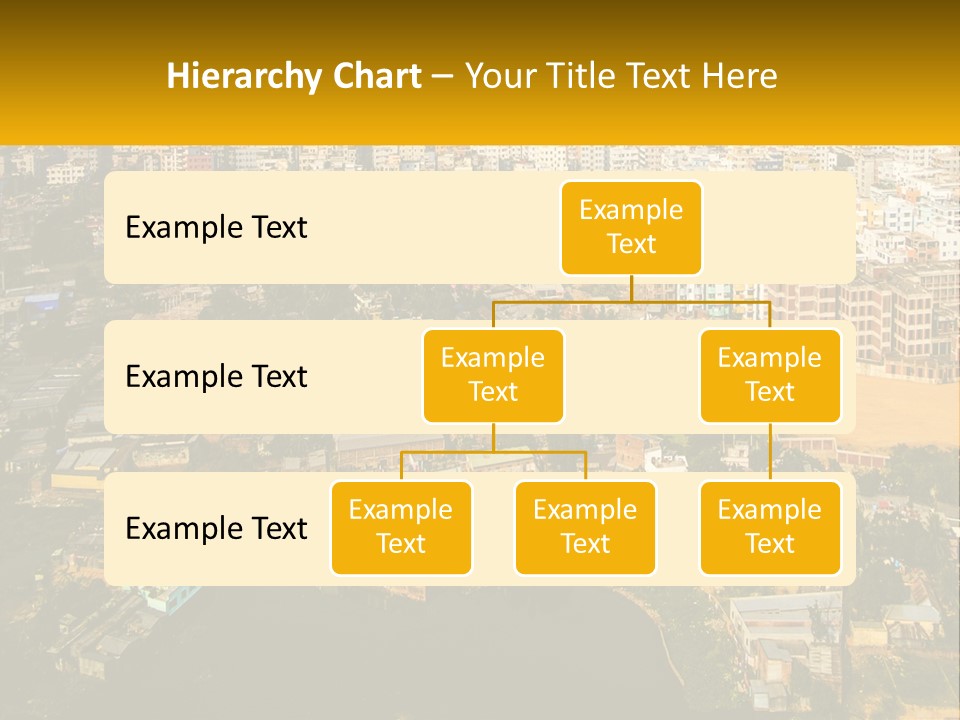This screenshot has width=960, height=720.
Task: Select the right box in the second level
Action: 770,375
